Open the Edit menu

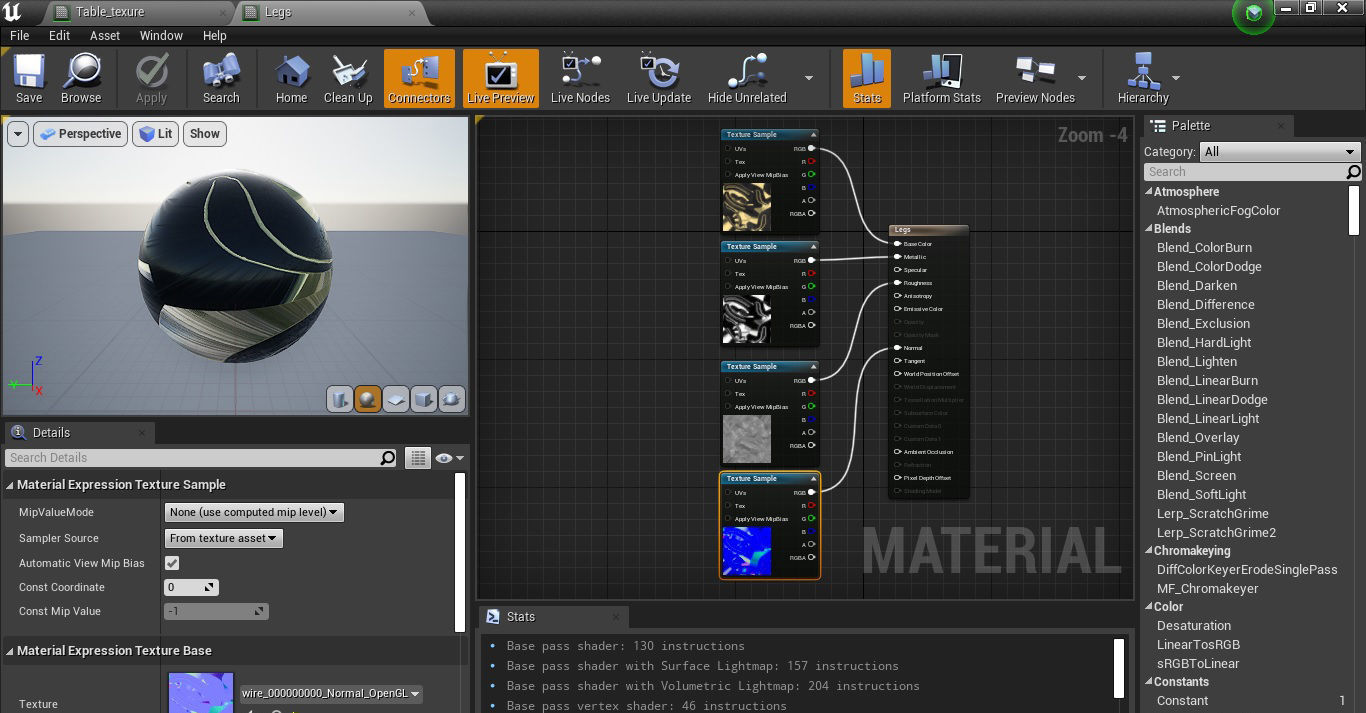(x=60, y=35)
